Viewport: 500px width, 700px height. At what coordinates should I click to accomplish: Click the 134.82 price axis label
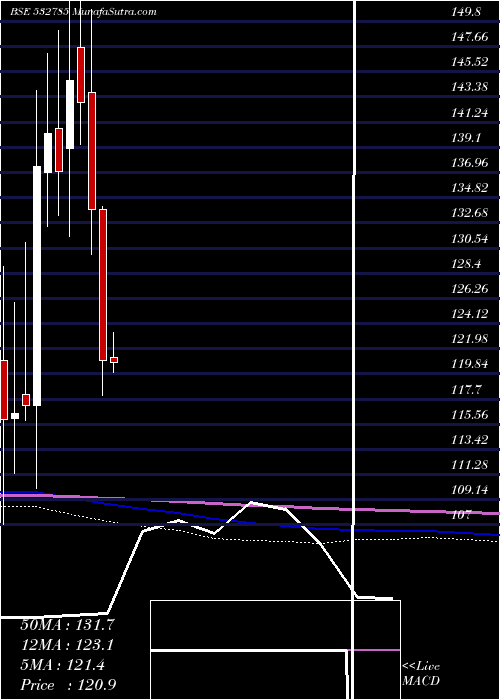coord(469,188)
